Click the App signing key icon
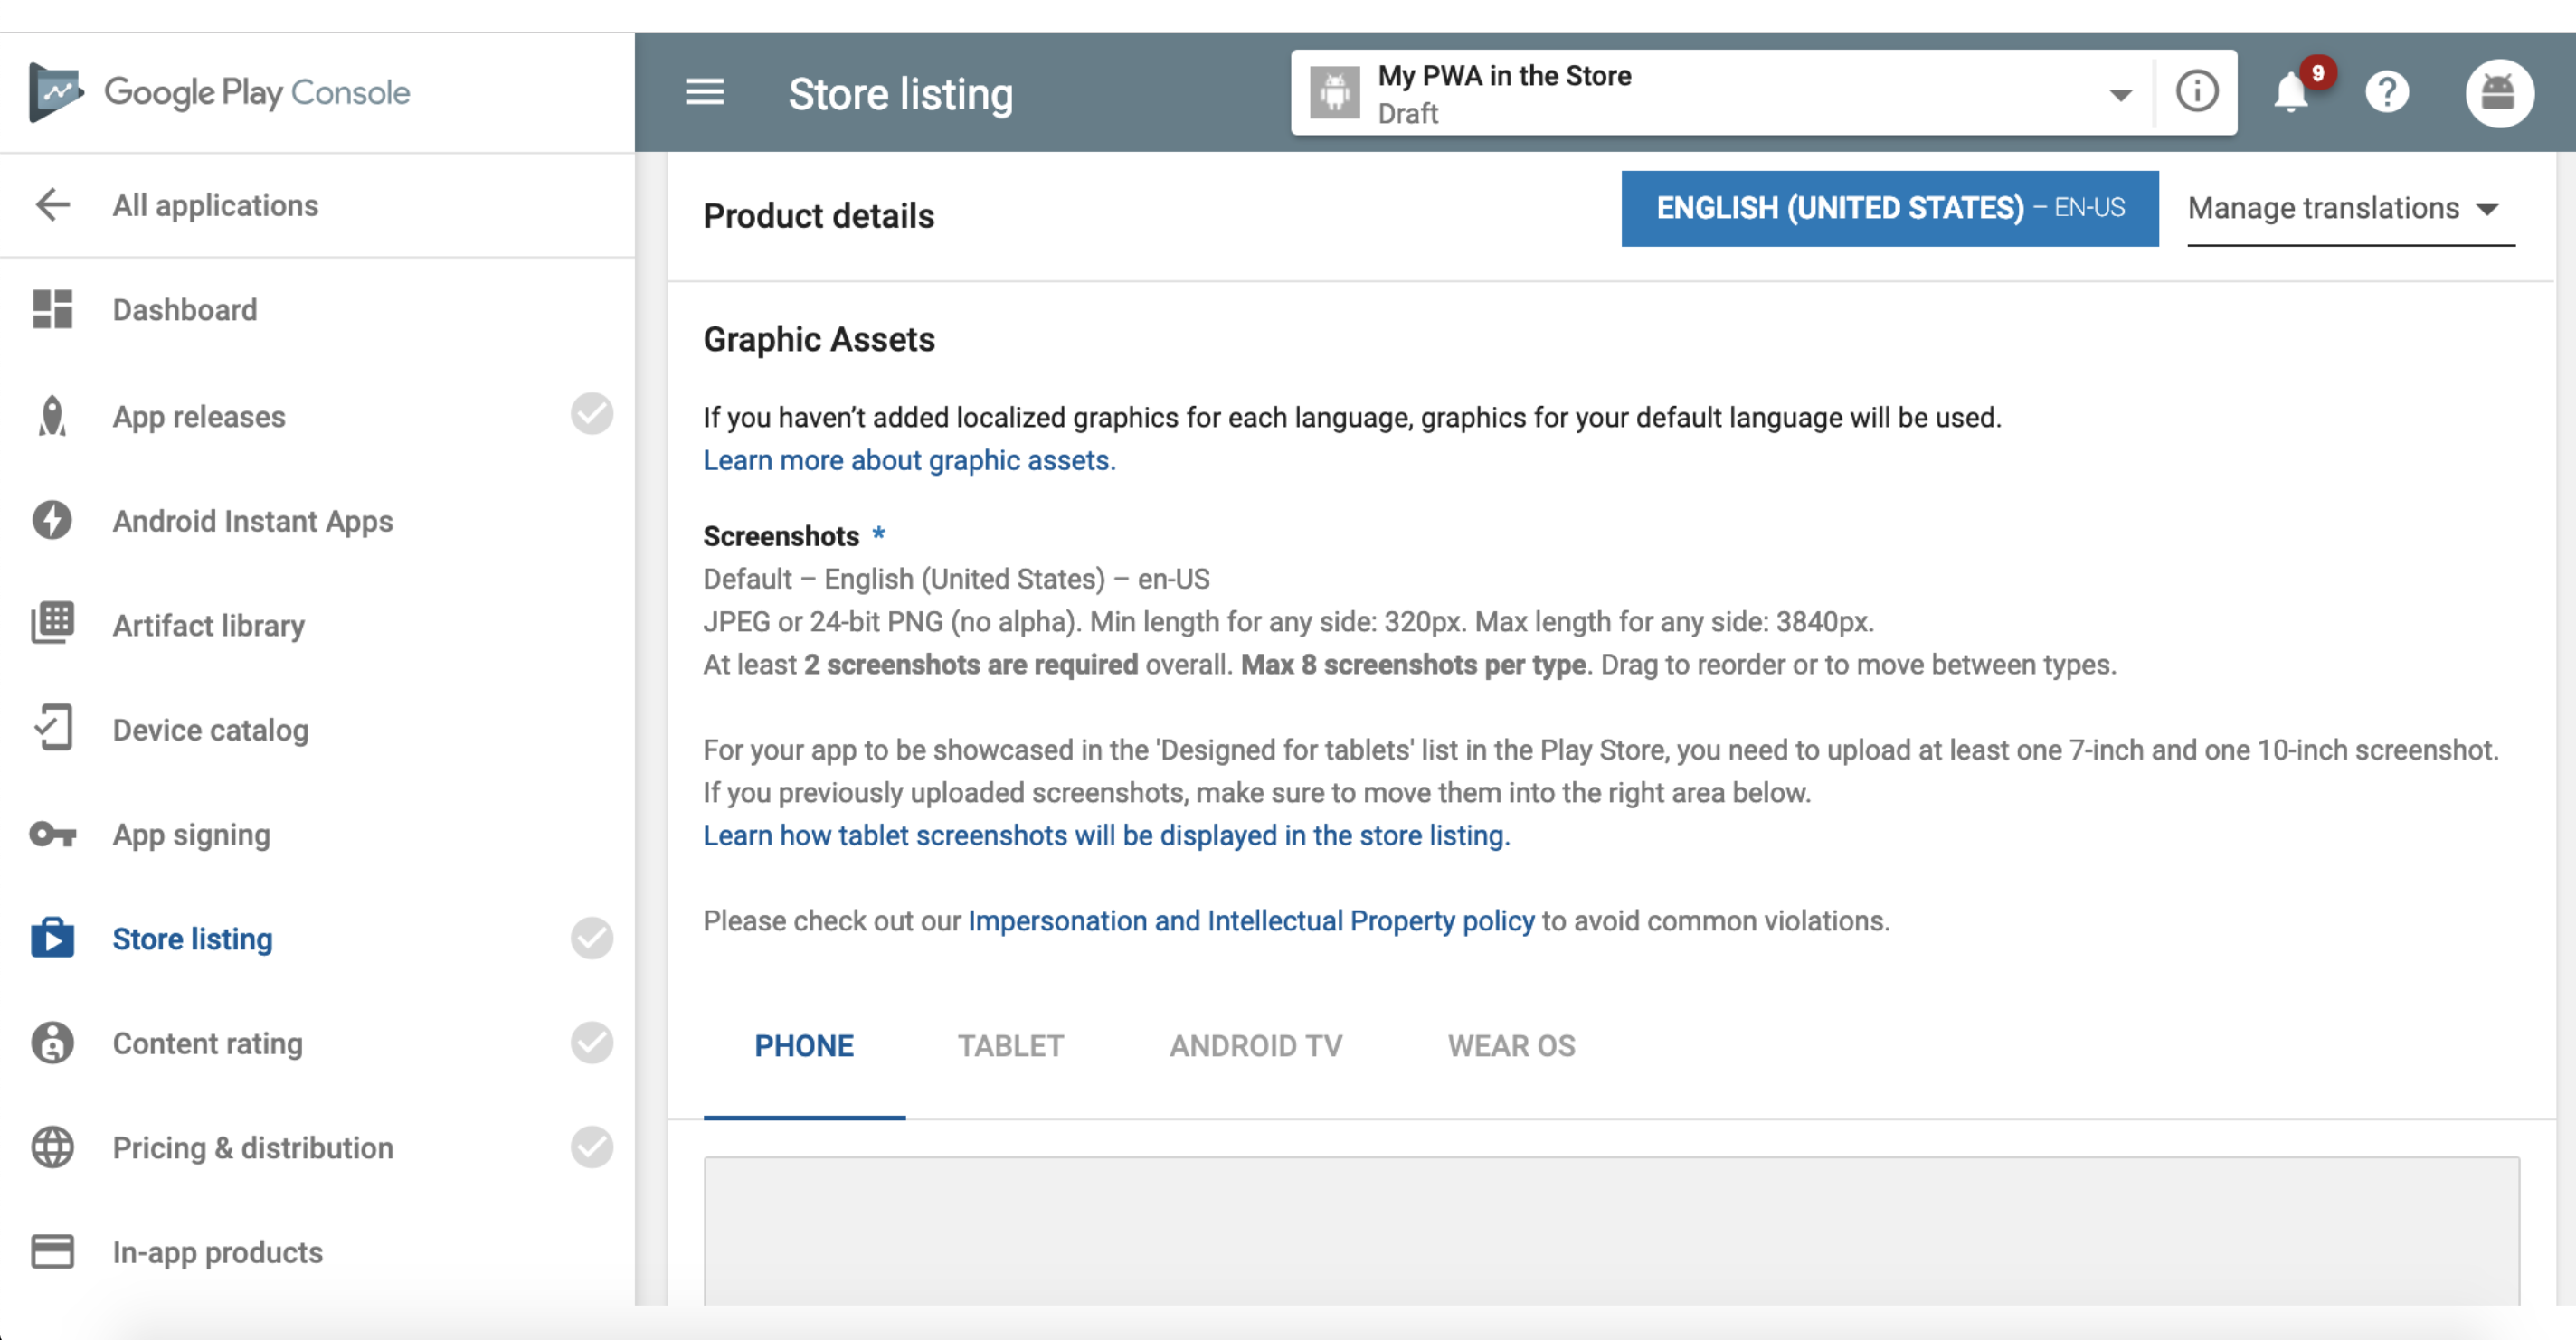Image resolution: width=2576 pixels, height=1340 pixels. 52,834
